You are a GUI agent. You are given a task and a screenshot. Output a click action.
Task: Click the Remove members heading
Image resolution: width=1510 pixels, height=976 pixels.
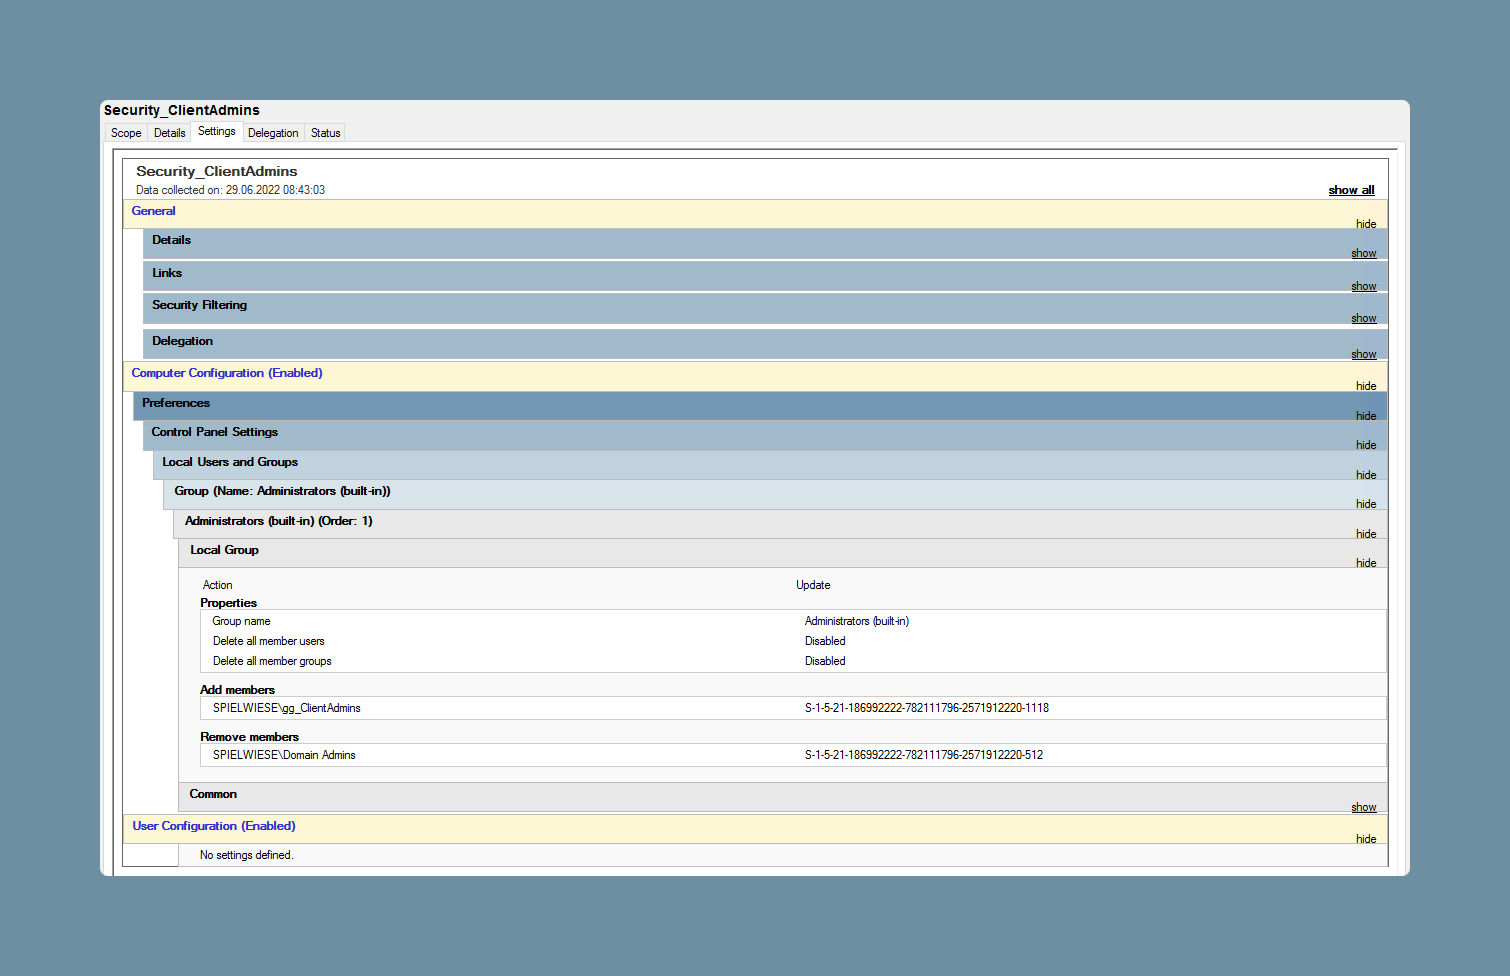tap(249, 737)
